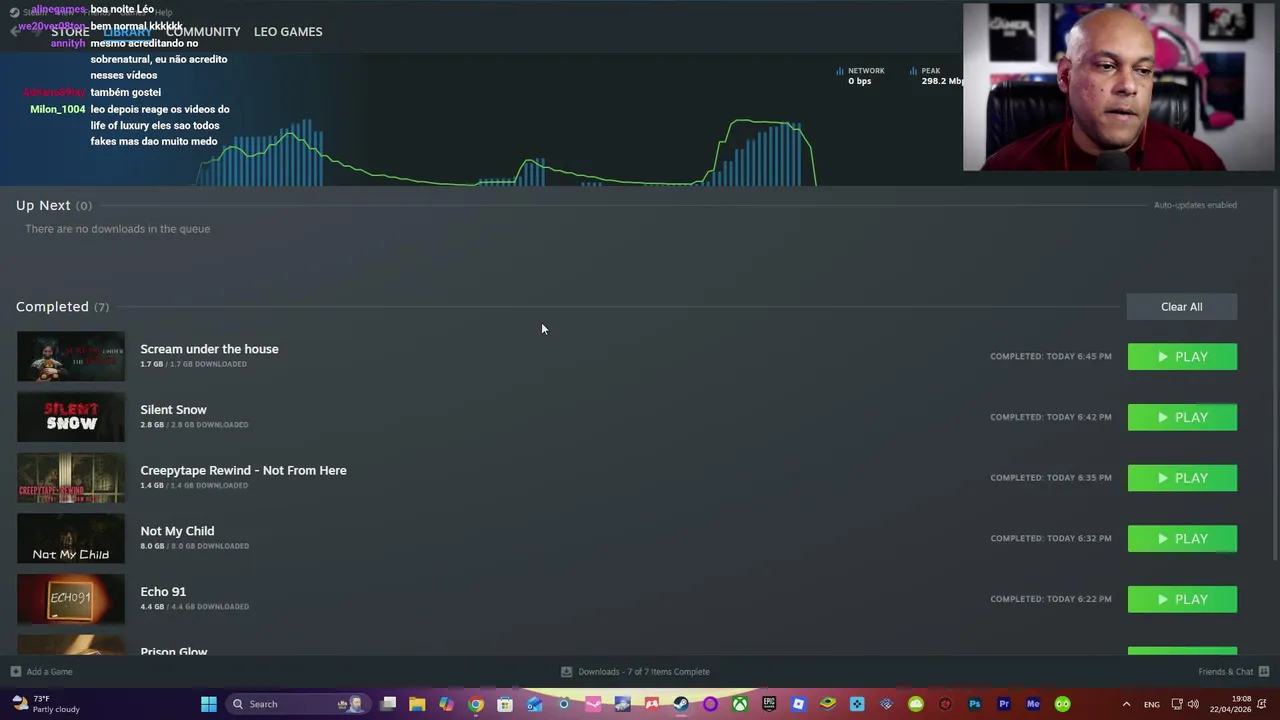
Task: Select 'Silent Snow' title text
Action: point(173,410)
